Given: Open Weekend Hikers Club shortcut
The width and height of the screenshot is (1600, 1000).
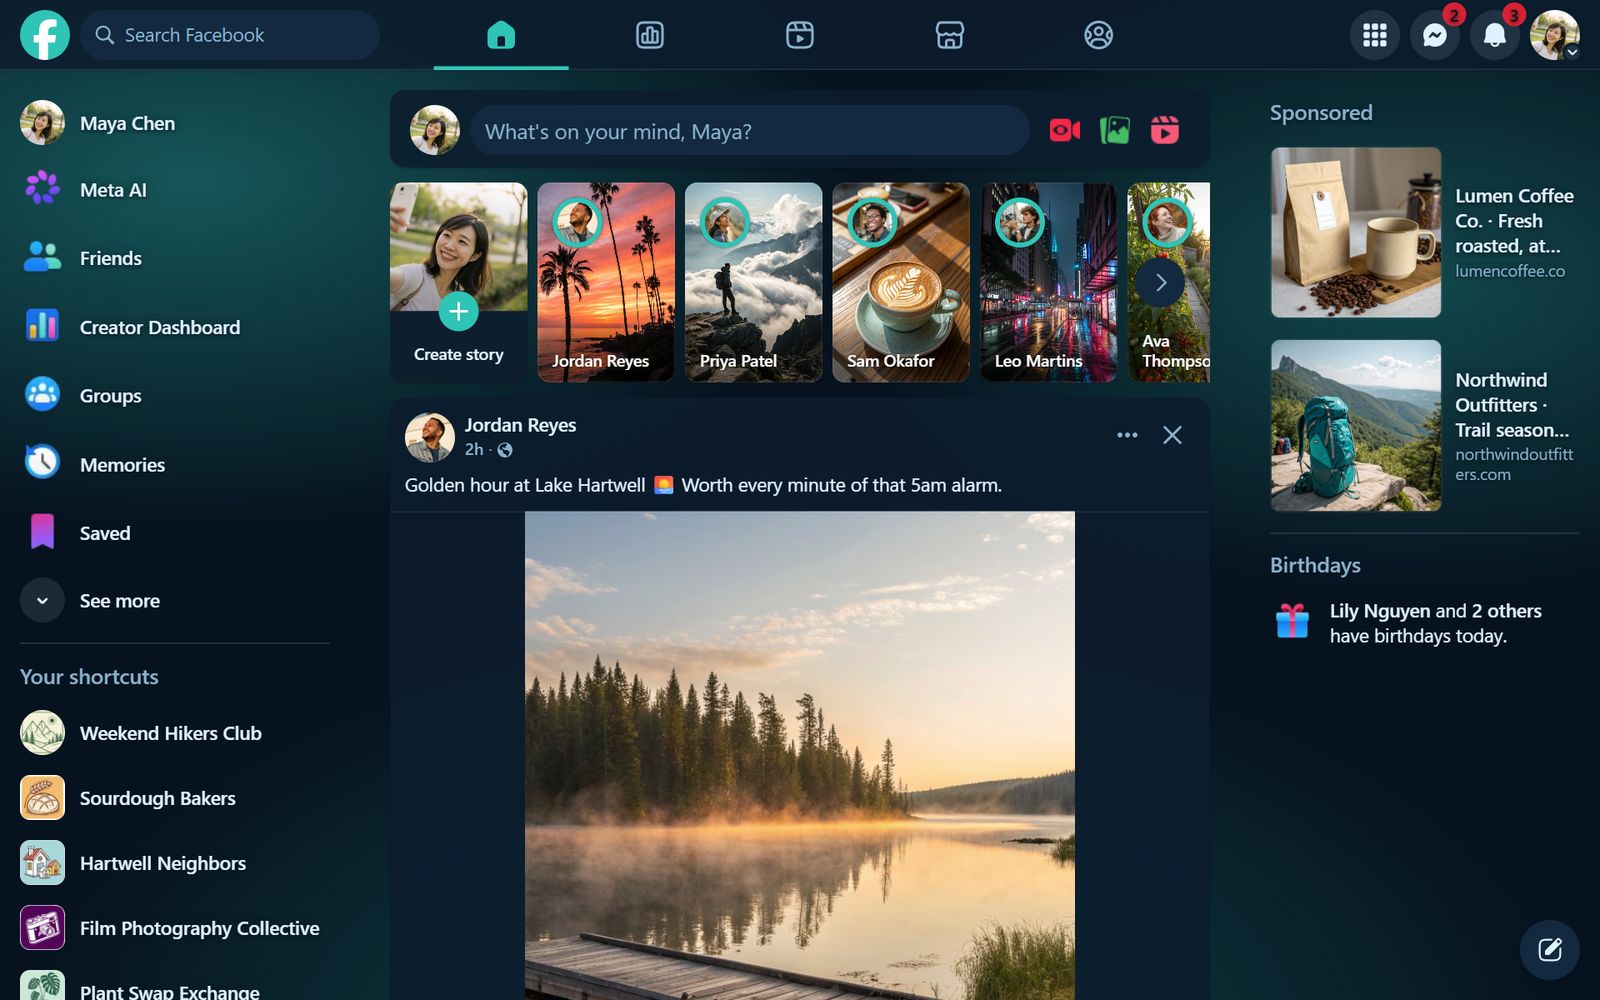Looking at the screenshot, I should (x=175, y=733).
